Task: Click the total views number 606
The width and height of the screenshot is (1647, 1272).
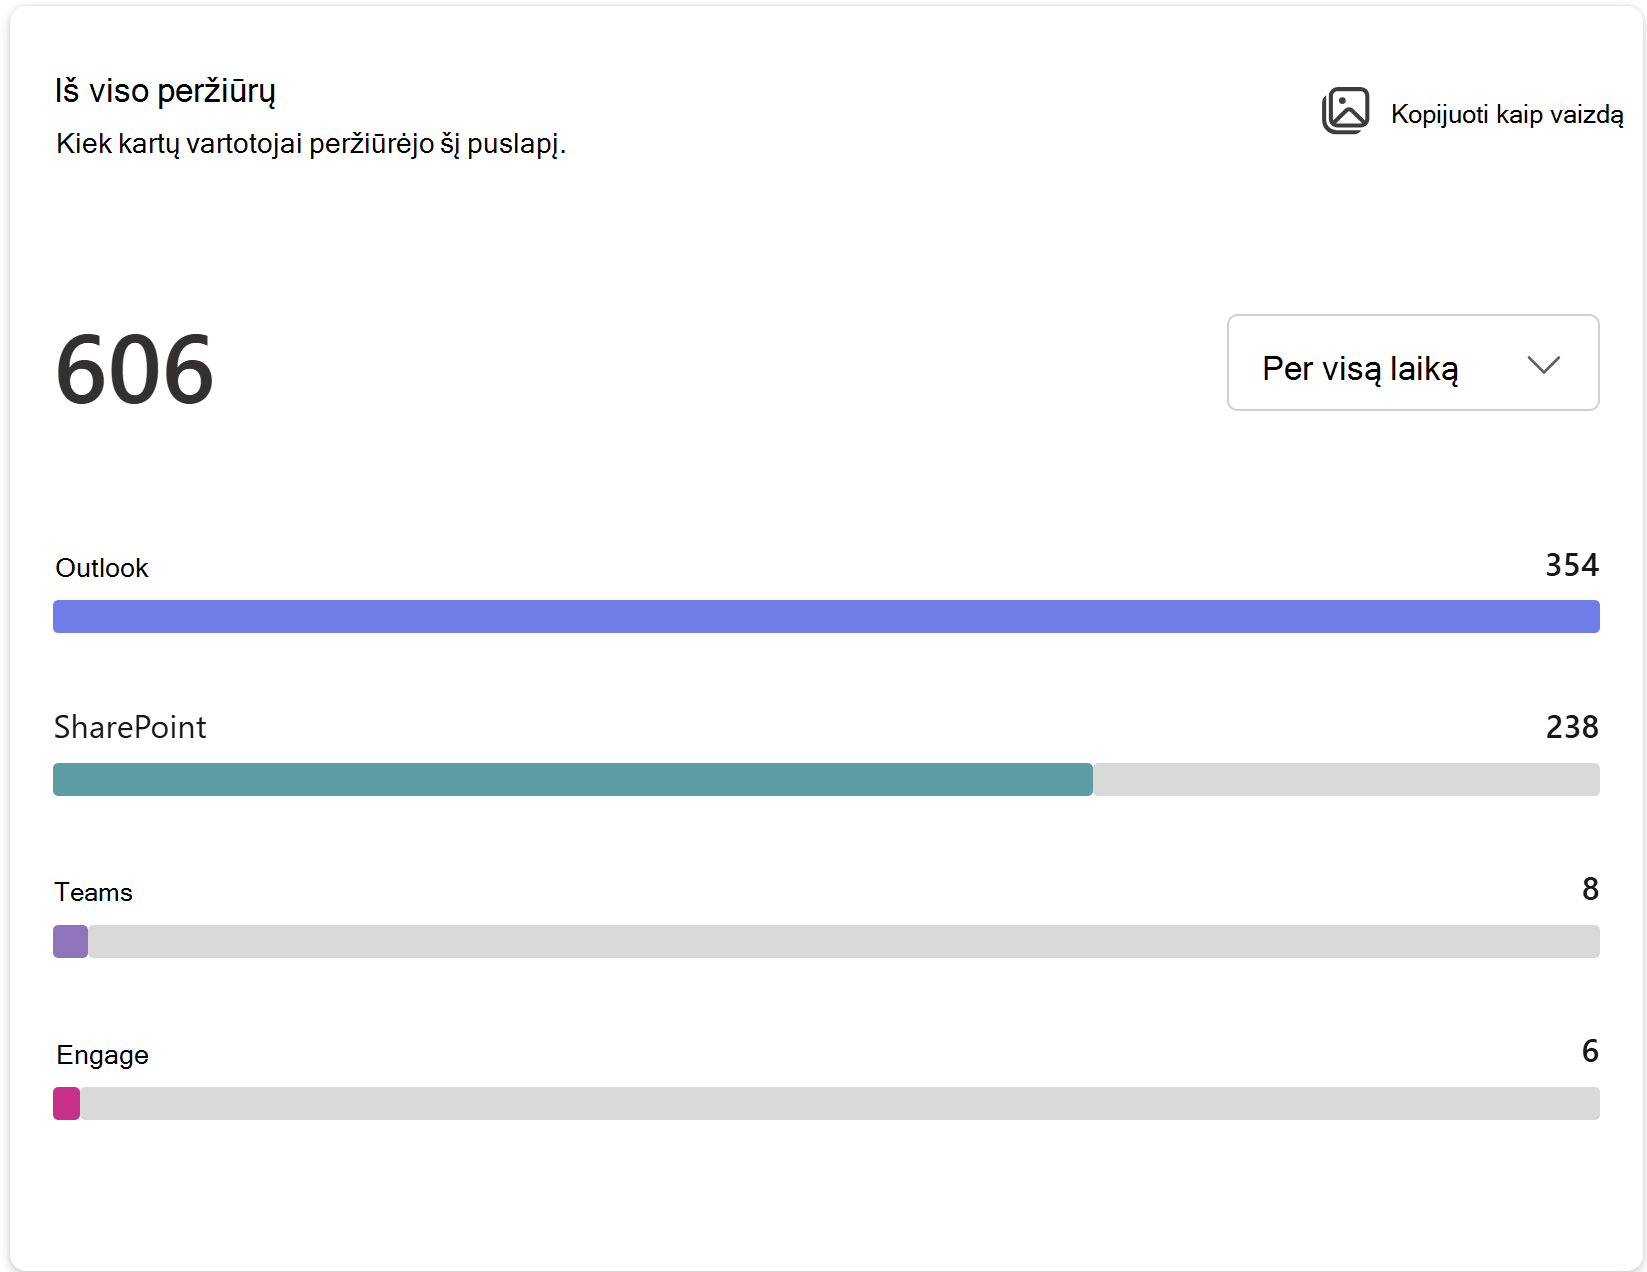Action: (134, 371)
